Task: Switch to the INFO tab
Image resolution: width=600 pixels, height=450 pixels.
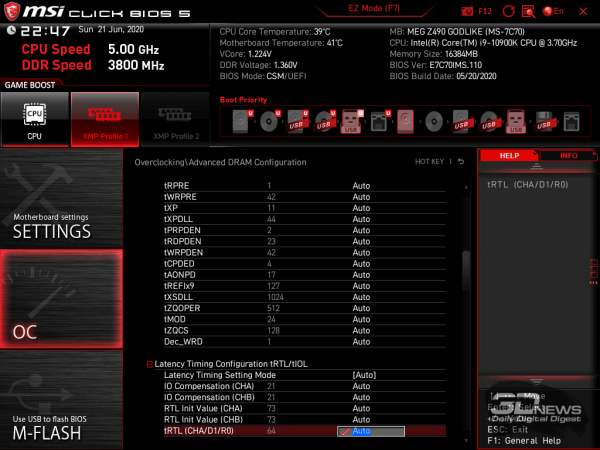Action: [x=567, y=156]
